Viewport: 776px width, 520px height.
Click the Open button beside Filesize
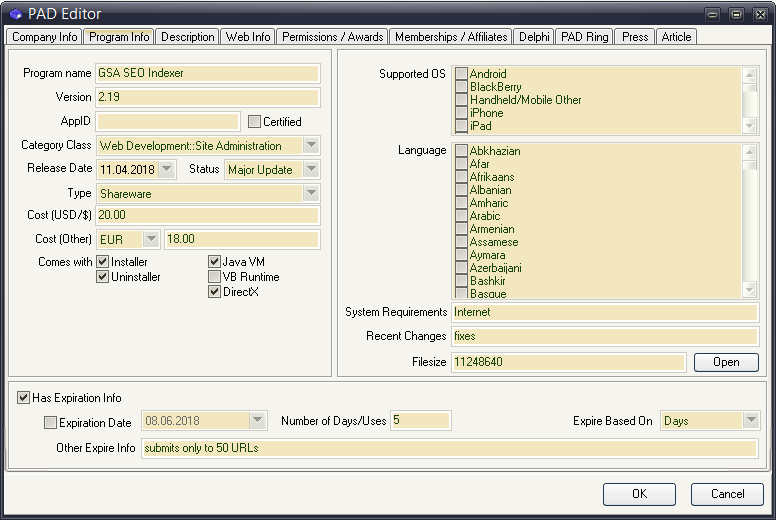(726, 362)
